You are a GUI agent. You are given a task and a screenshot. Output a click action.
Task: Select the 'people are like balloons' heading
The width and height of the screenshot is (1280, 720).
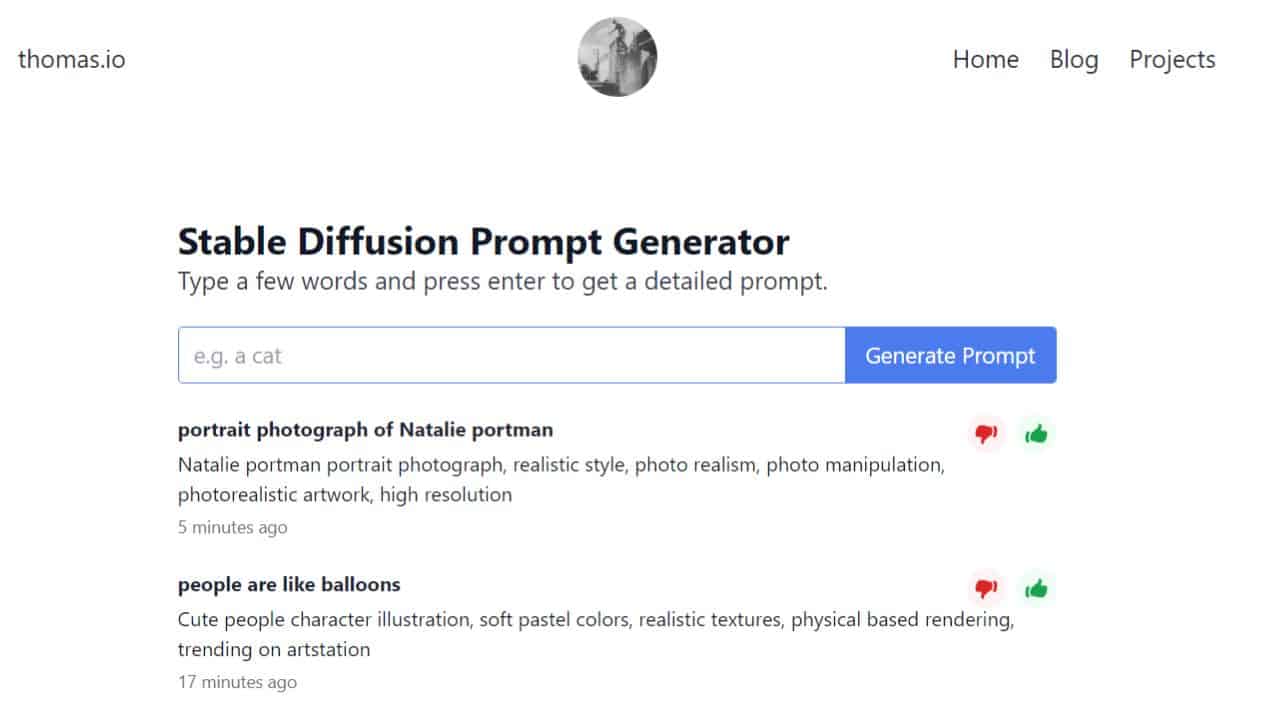[289, 584]
